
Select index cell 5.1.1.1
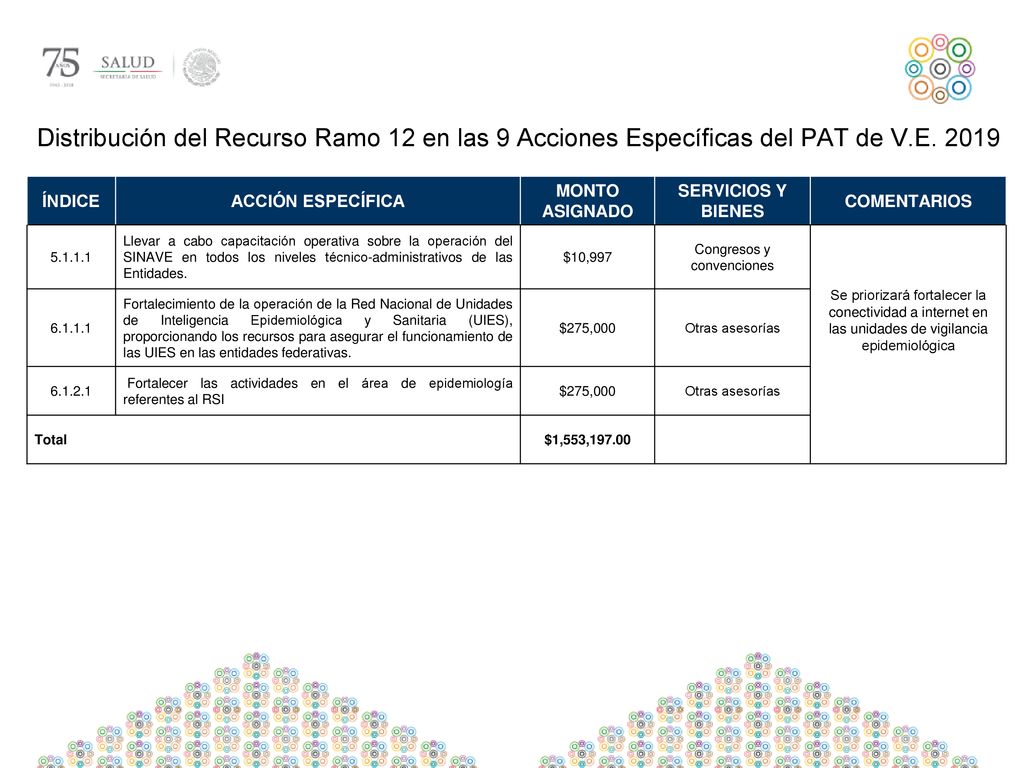point(71,257)
